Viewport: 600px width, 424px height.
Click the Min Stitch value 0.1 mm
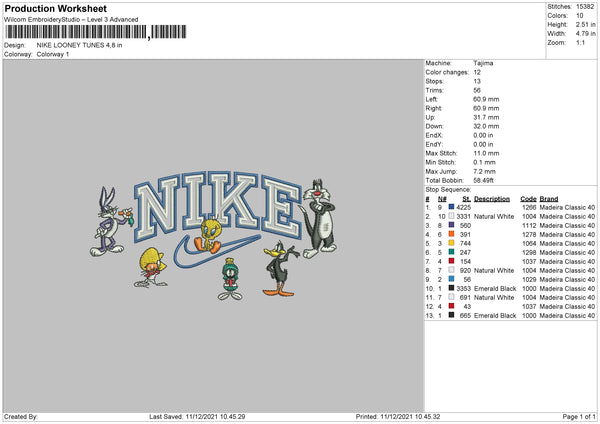click(484, 162)
